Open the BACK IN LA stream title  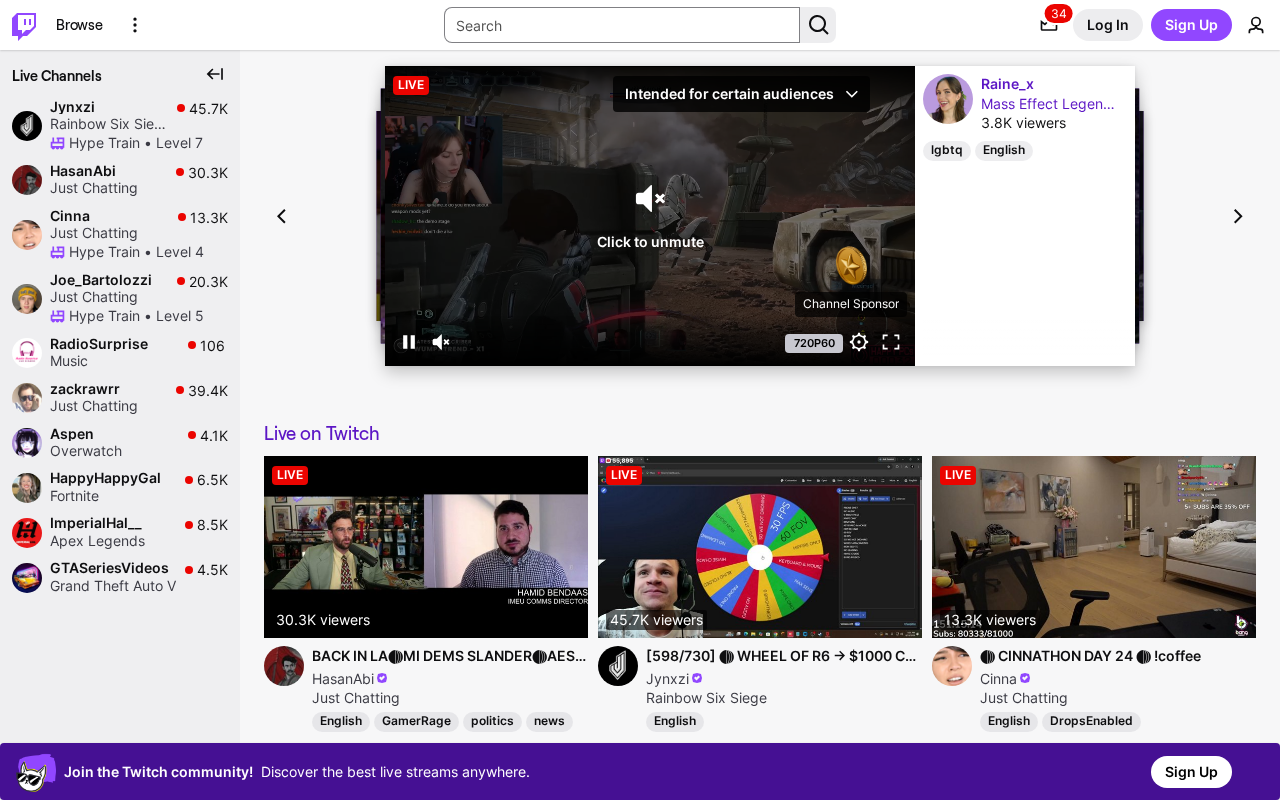[x=450, y=656]
